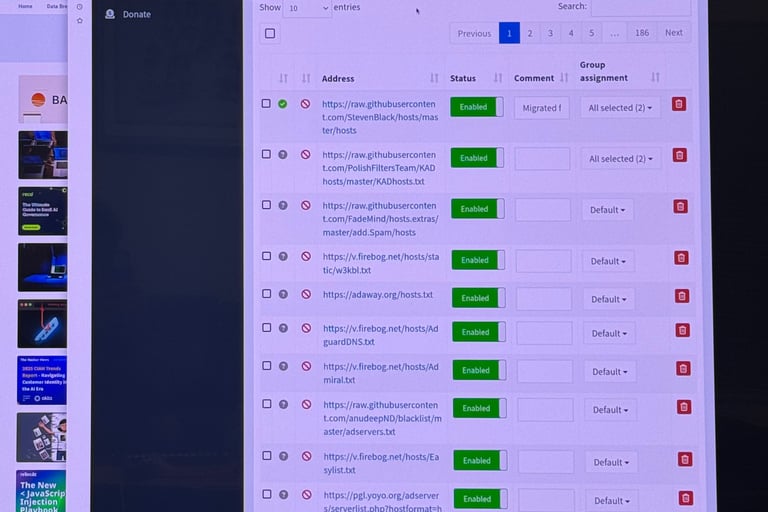The height and width of the screenshot is (512, 768).
Task: Open Default group dropdown for FadeMind row
Action: [608, 210]
